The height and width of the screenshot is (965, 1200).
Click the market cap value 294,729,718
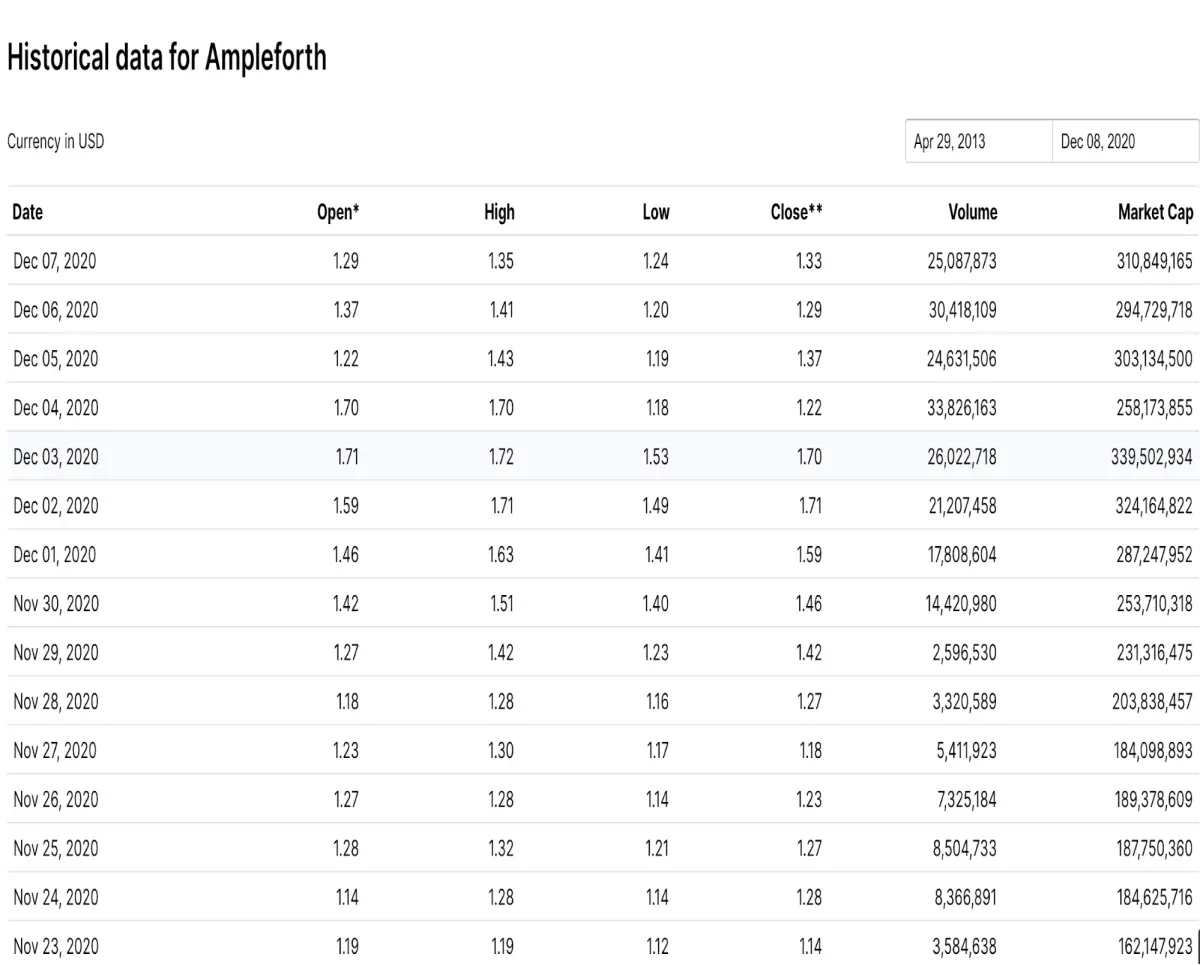click(1153, 310)
